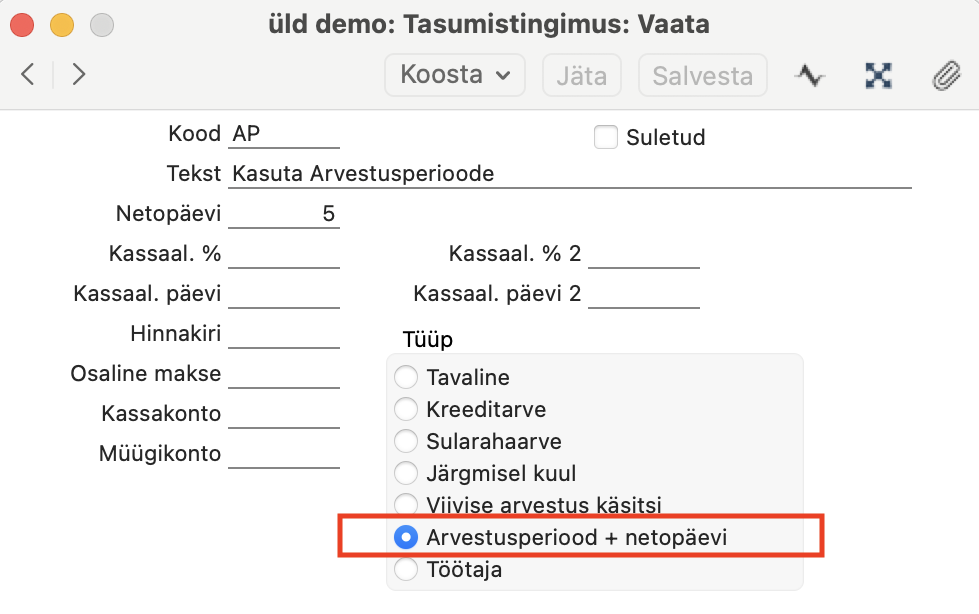Open attachments via the paperclip icon

tap(947, 76)
